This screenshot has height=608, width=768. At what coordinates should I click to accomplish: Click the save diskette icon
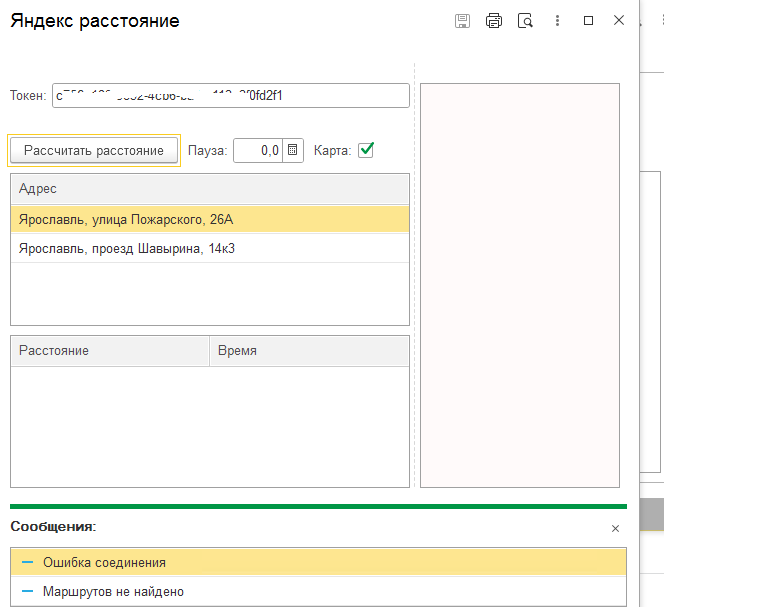click(x=462, y=21)
